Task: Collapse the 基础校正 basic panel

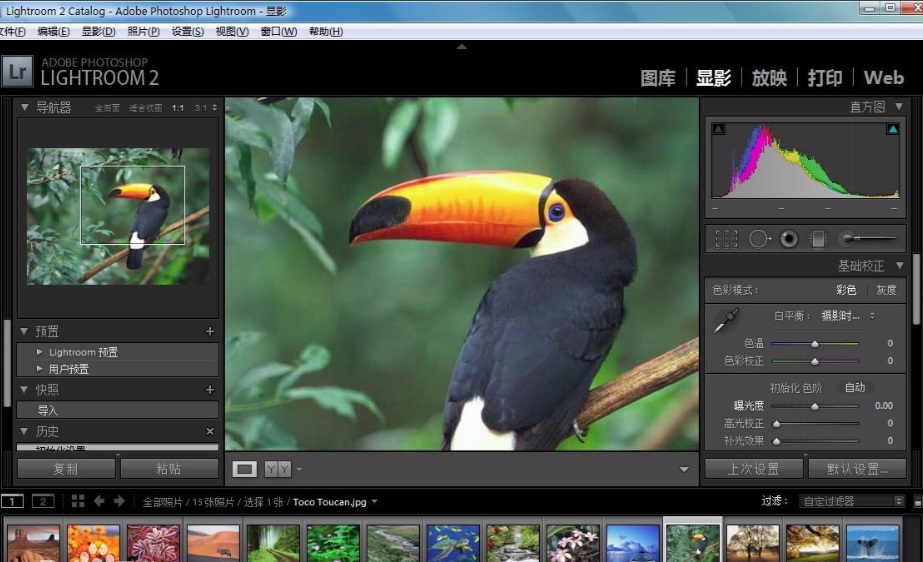Action: click(x=899, y=265)
